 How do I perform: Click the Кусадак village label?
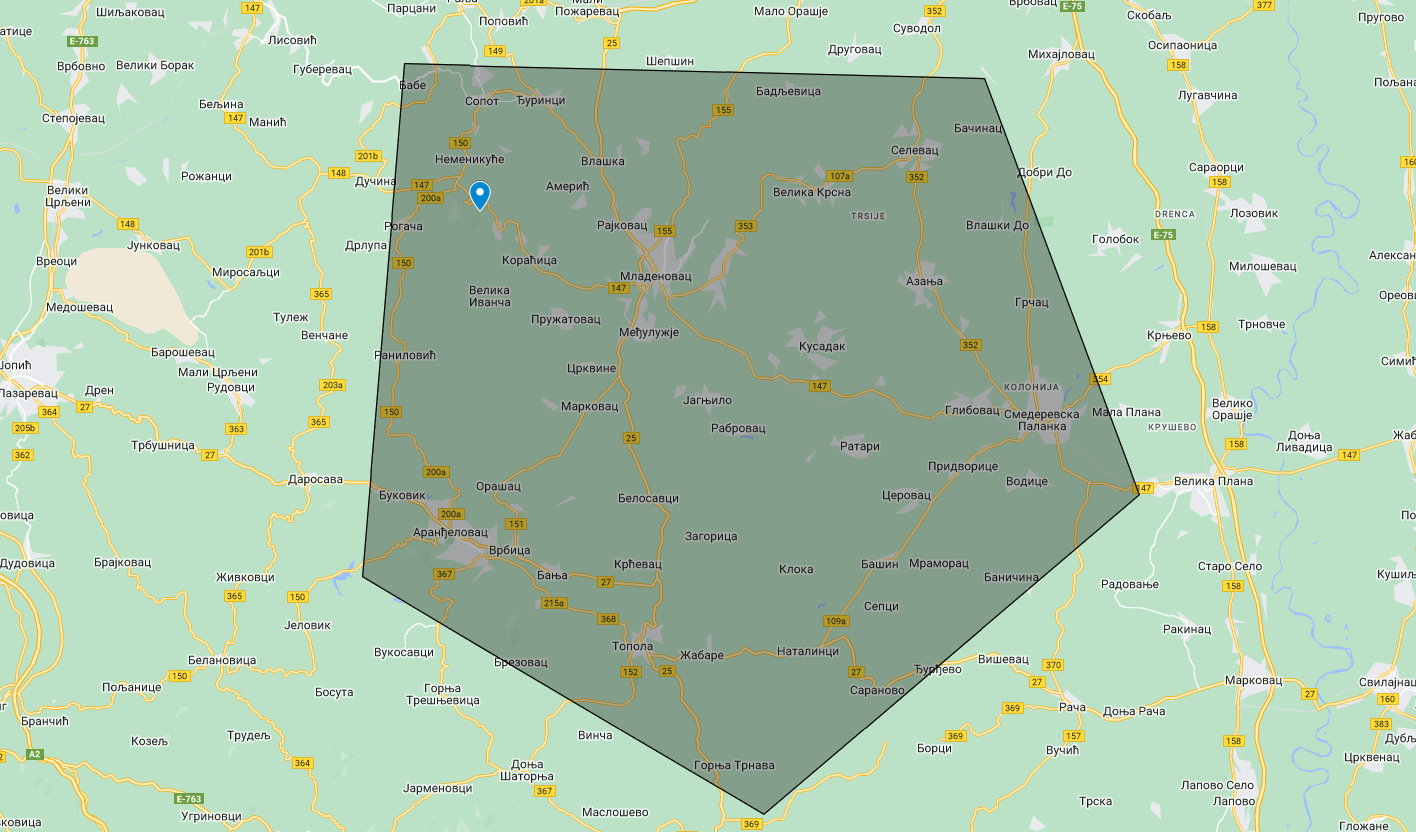(x=822, y=346)
